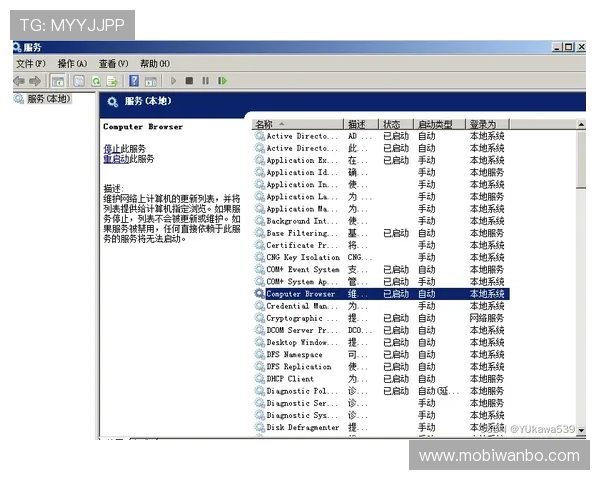Click 本地服务 in the Application Id row
The height and width of the screenshot is (480, 600).
click(487, 172)
